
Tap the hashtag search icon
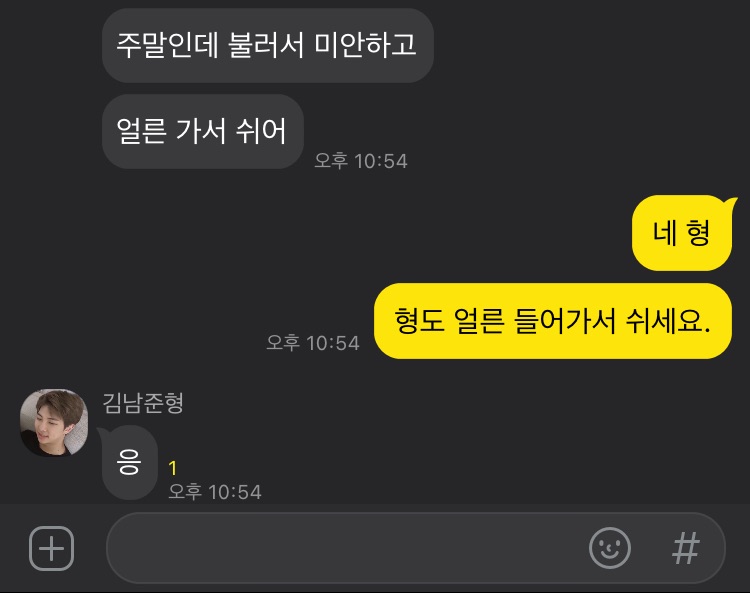685,549
